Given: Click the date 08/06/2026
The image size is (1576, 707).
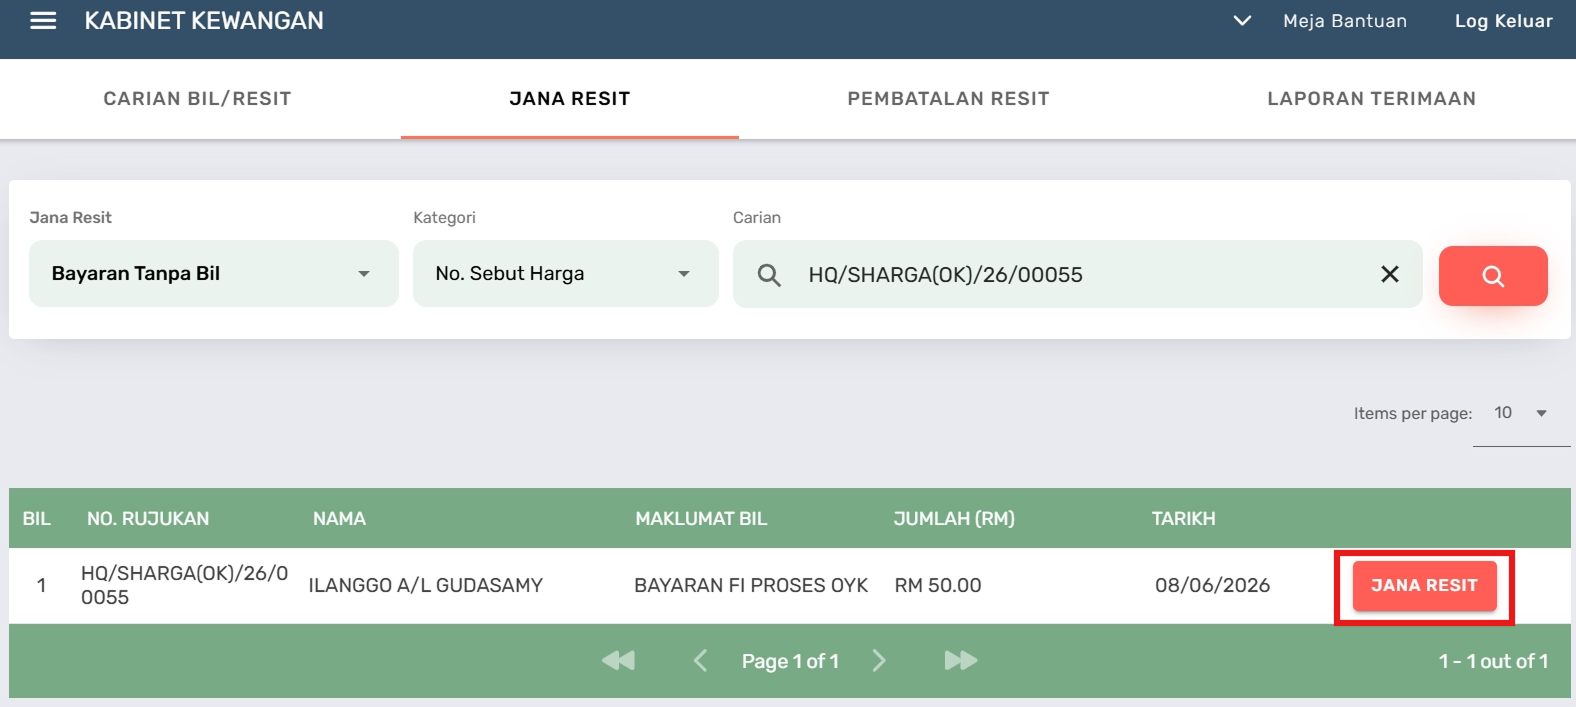Looking at the screenshot, I should coord(1212,585).
